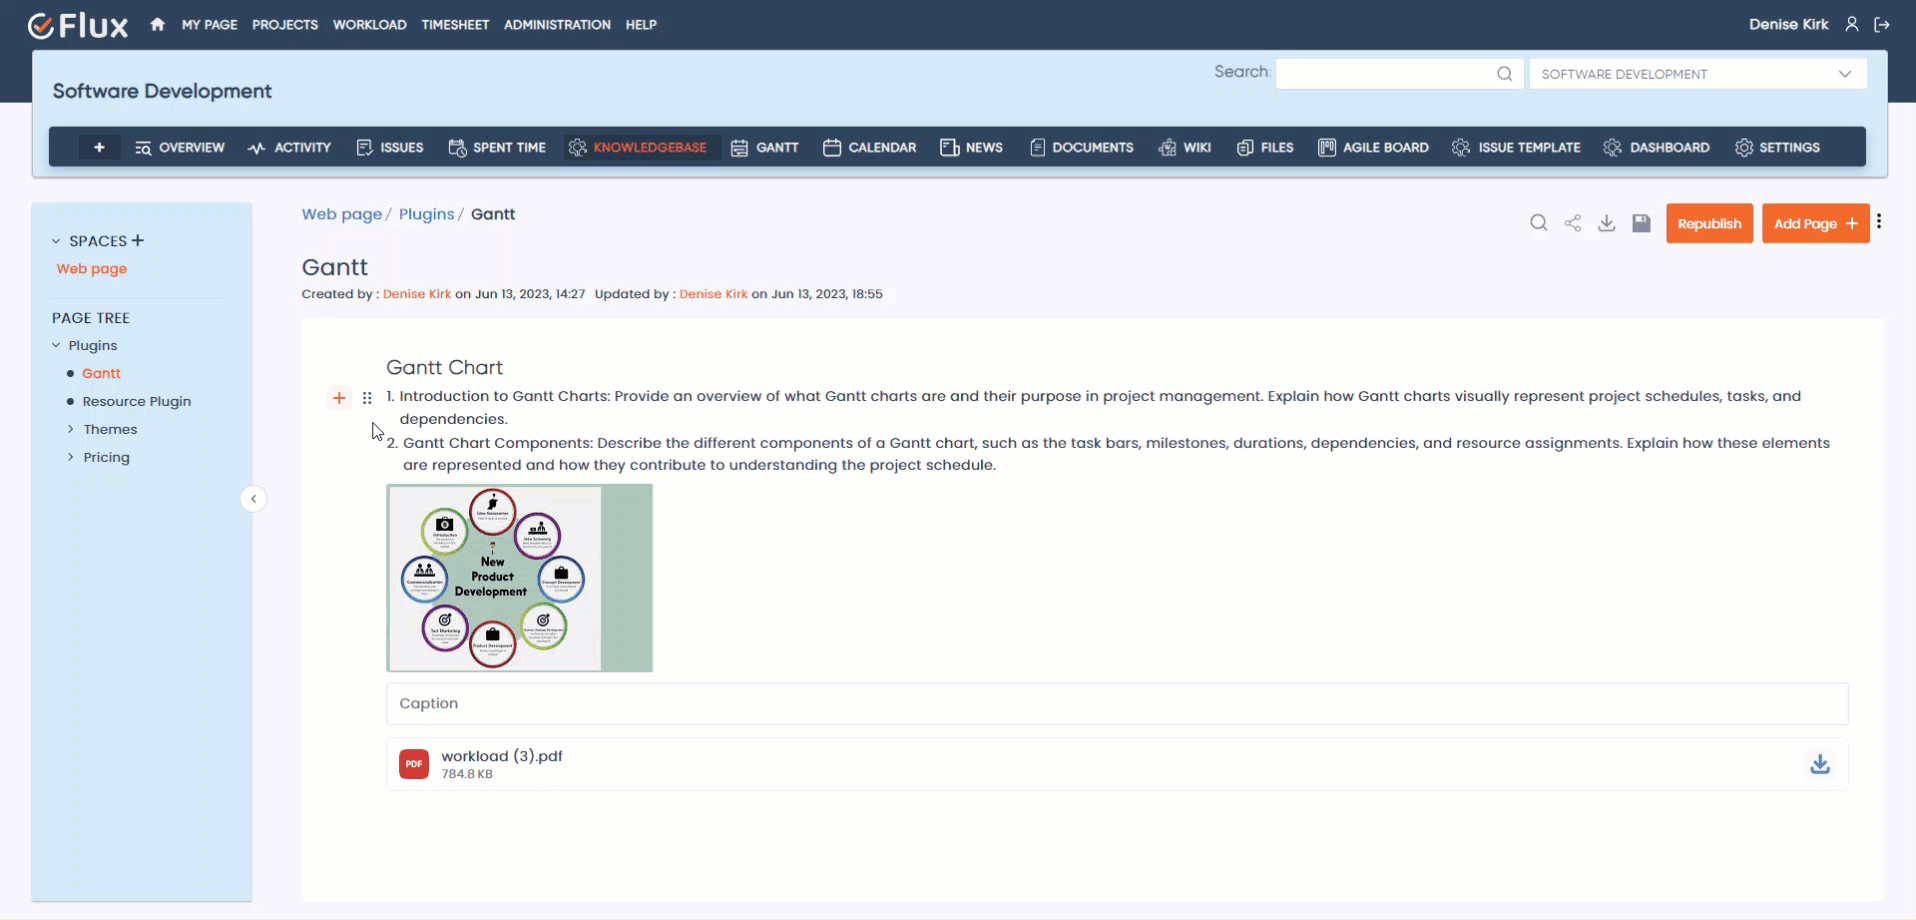This screenshot has height=920, width=1916.
Task: Grab the block drag handle icon
Action: click(x=367, y=397)
